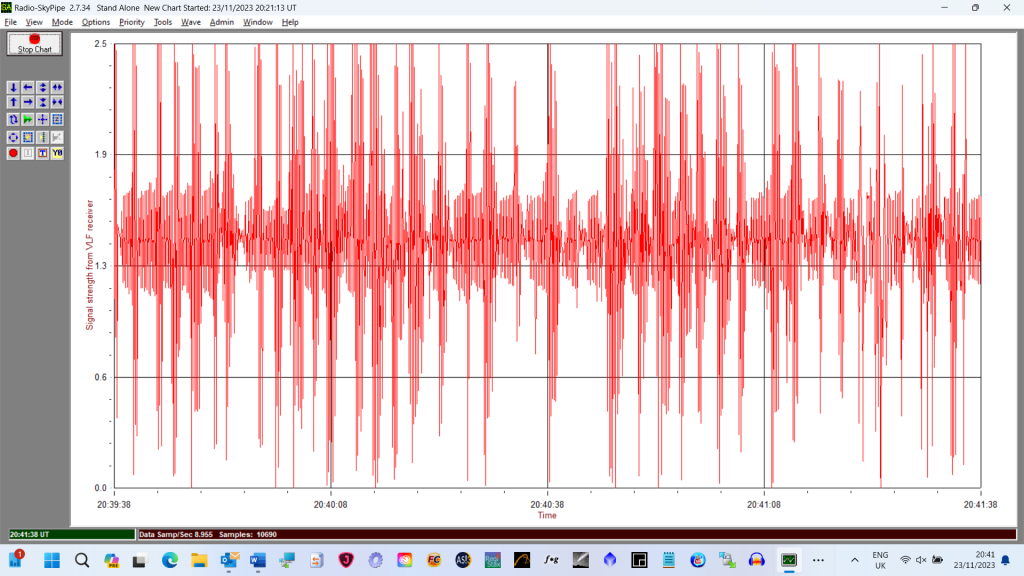
Task: Click the dashed box with pencil icon
Action: pyautogui.click(x=27, y=137)
